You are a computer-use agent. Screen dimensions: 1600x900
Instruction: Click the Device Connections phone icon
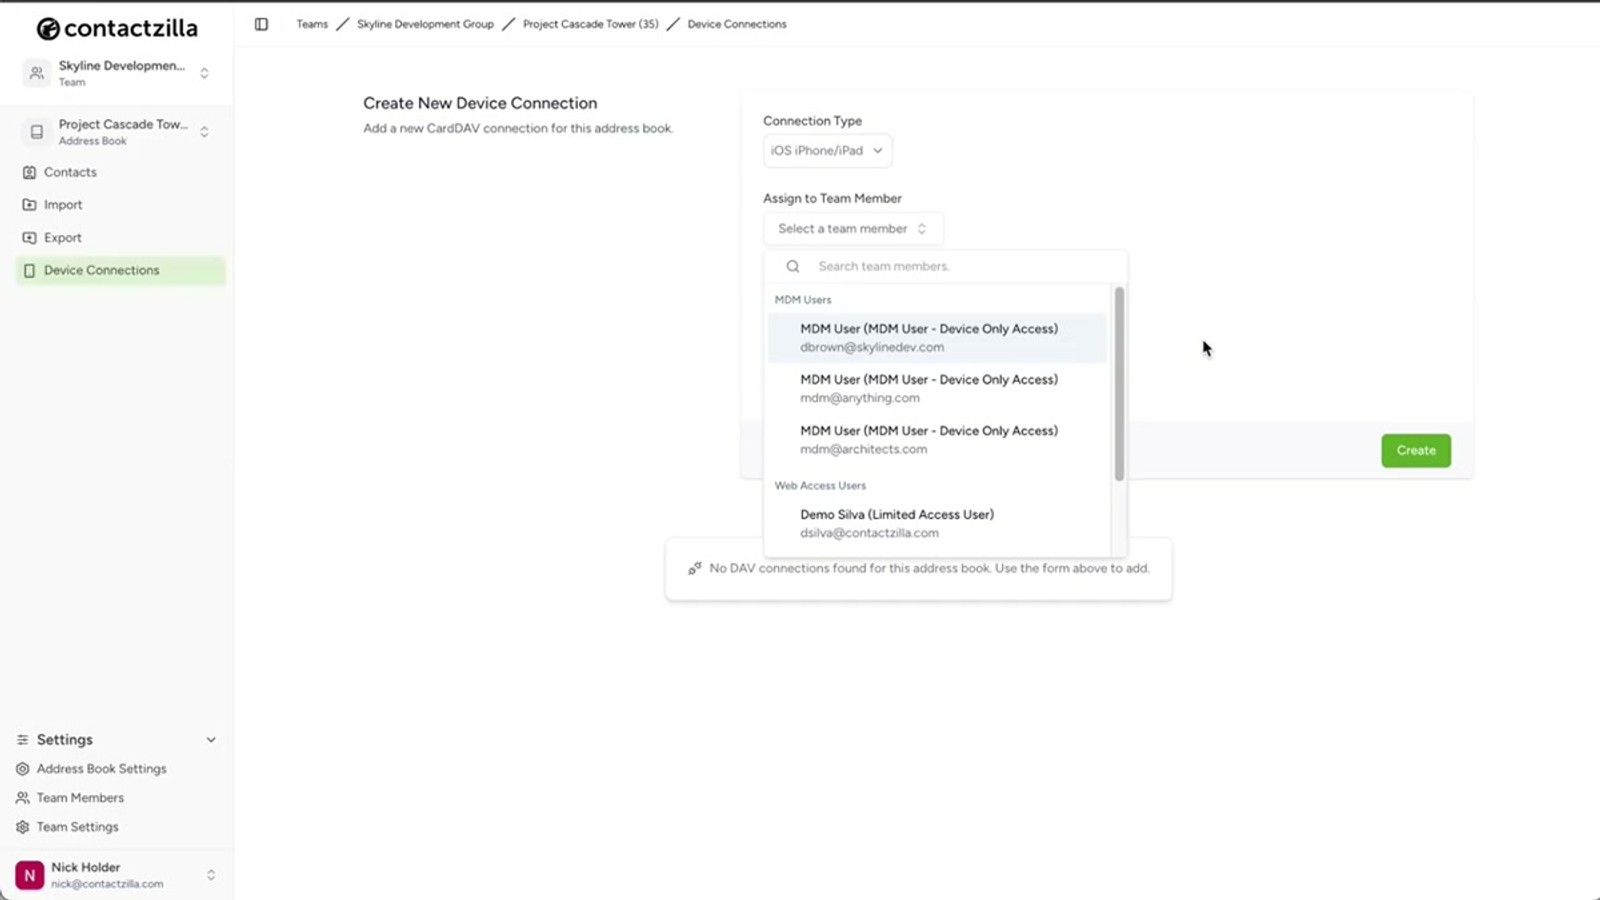(x=29, y=271)
